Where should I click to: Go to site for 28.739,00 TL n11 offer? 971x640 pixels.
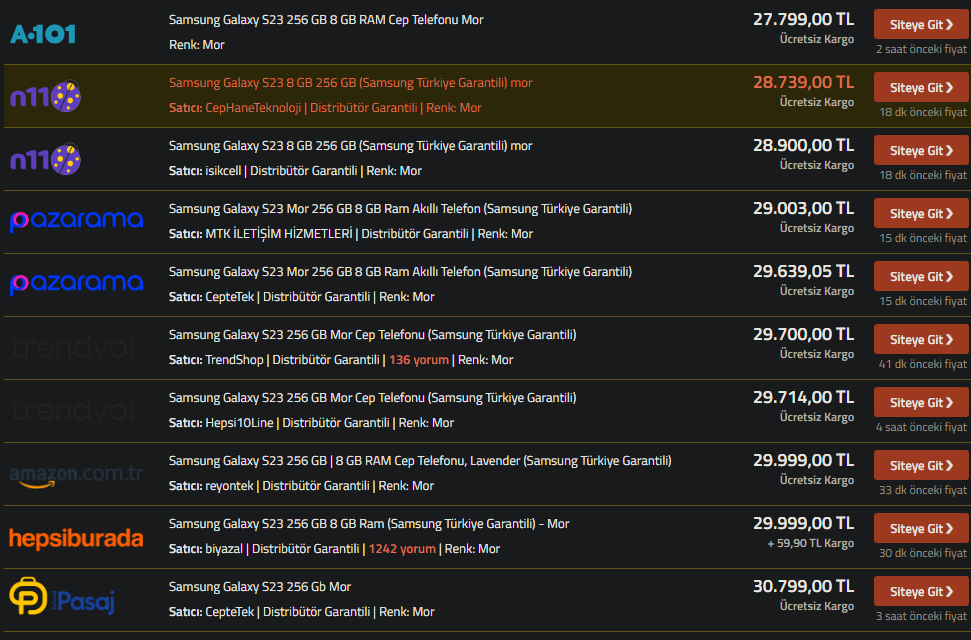[x=921, y=88]
